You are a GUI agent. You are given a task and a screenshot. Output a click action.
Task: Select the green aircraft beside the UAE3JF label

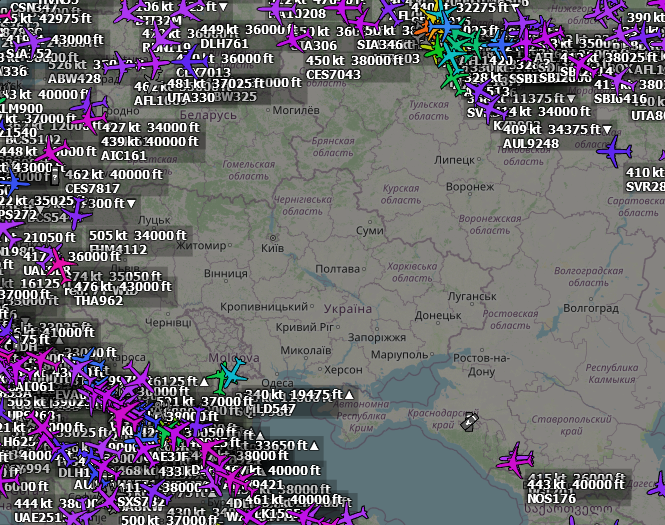pos(165,434)
